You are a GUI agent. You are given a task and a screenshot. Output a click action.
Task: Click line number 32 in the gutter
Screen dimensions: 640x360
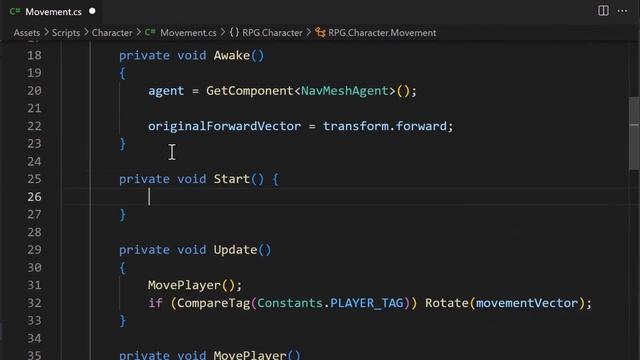point(34,303)
